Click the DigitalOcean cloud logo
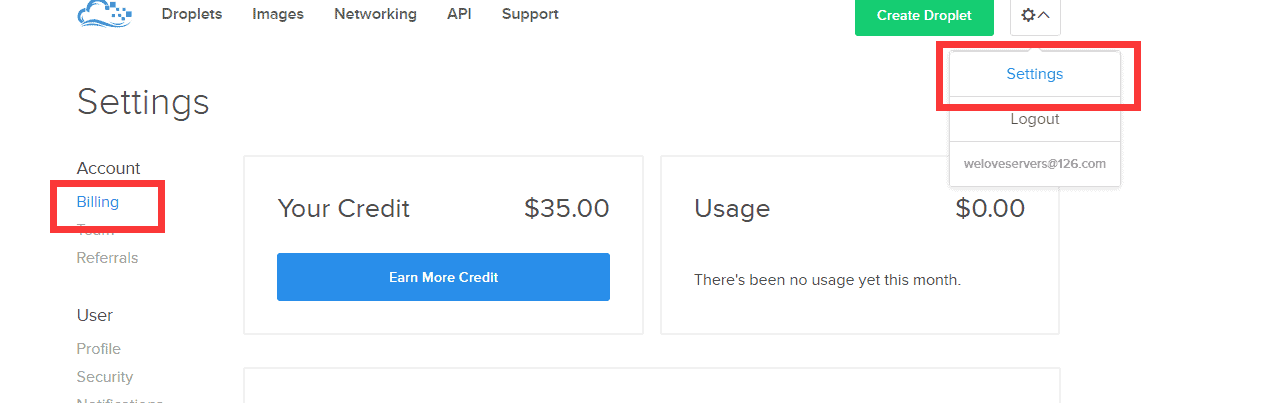 pos(104,14)
